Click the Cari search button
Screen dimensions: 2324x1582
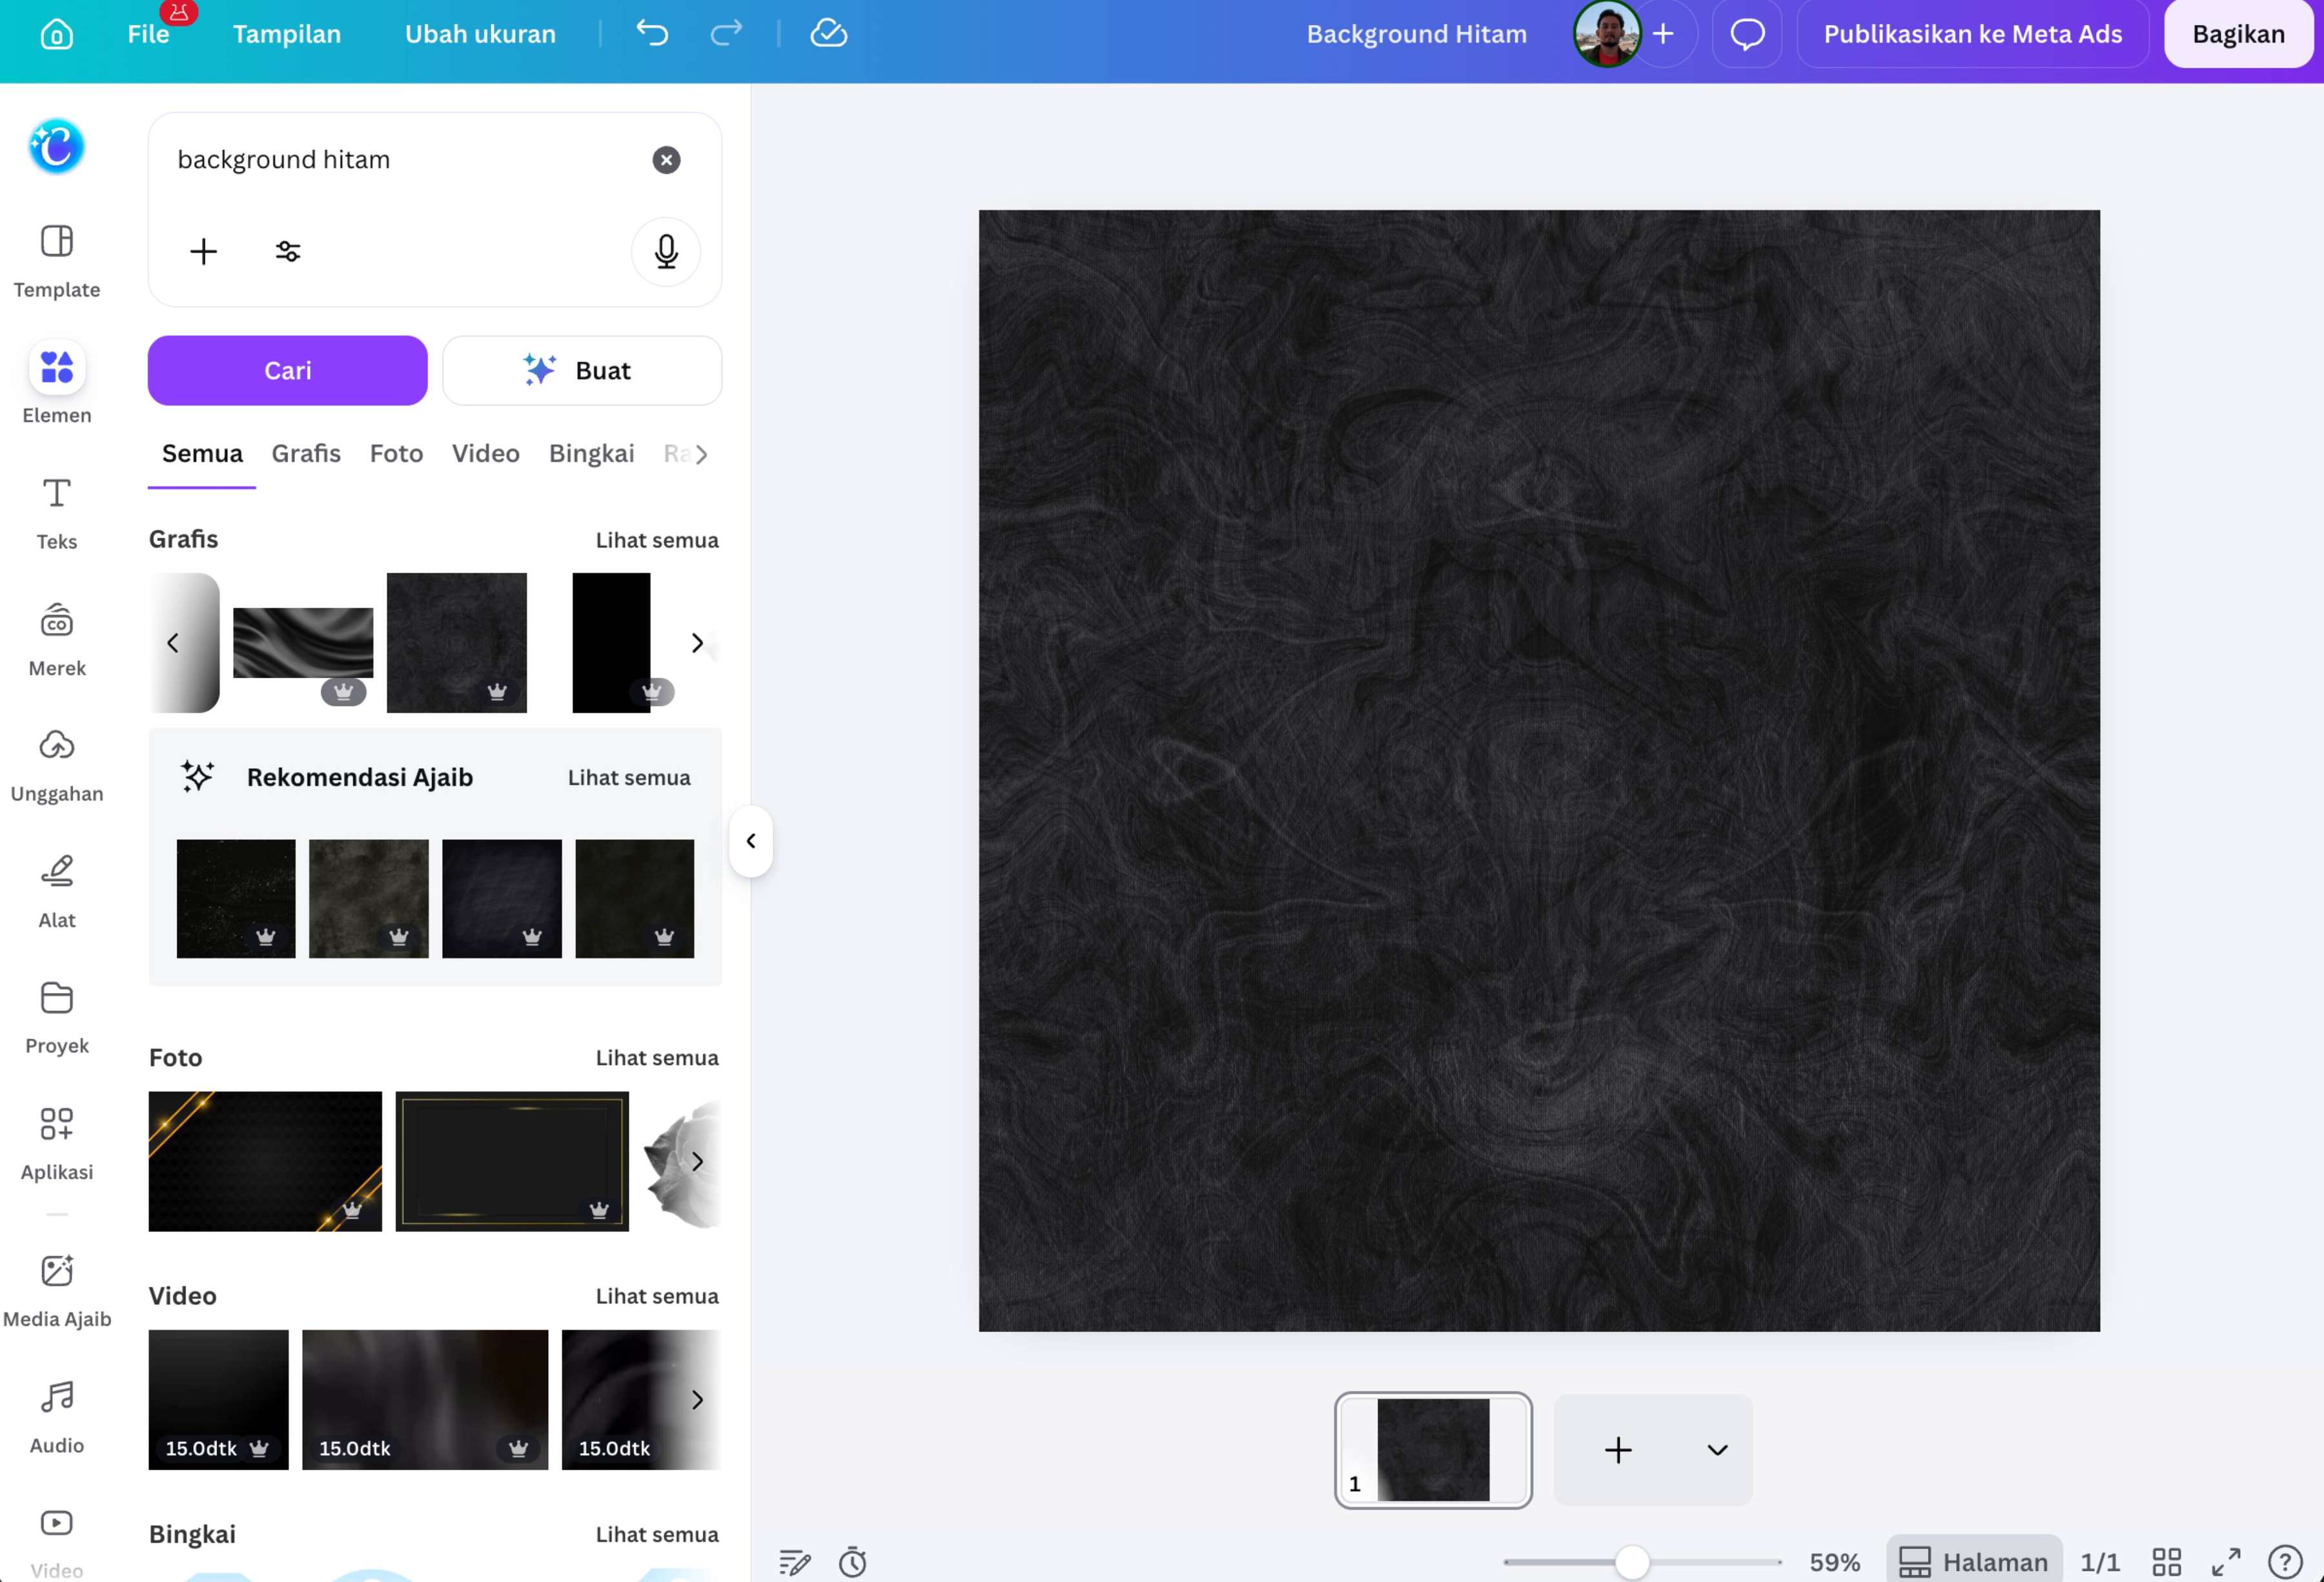click(287, 371)
